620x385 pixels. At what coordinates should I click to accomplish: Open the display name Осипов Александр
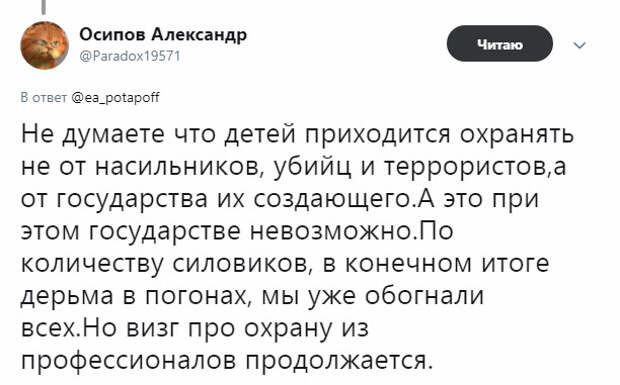[163, 35]
